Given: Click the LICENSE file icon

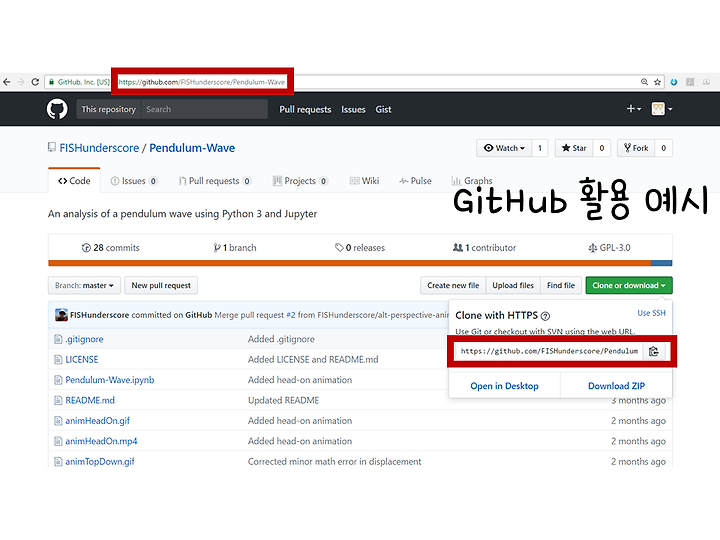Looking at the screenshot, I should point(58,360).
